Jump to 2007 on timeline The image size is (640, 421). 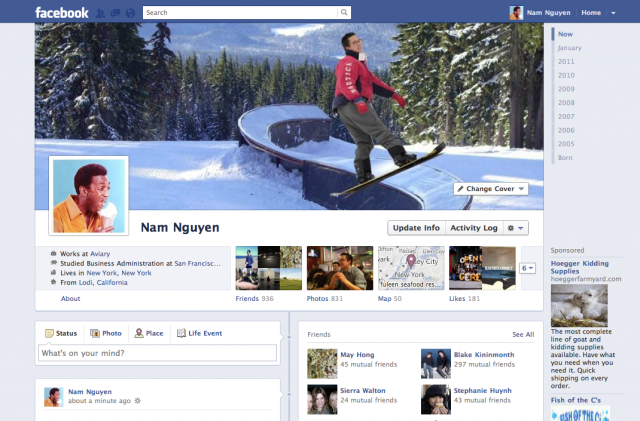pos(566,116)
